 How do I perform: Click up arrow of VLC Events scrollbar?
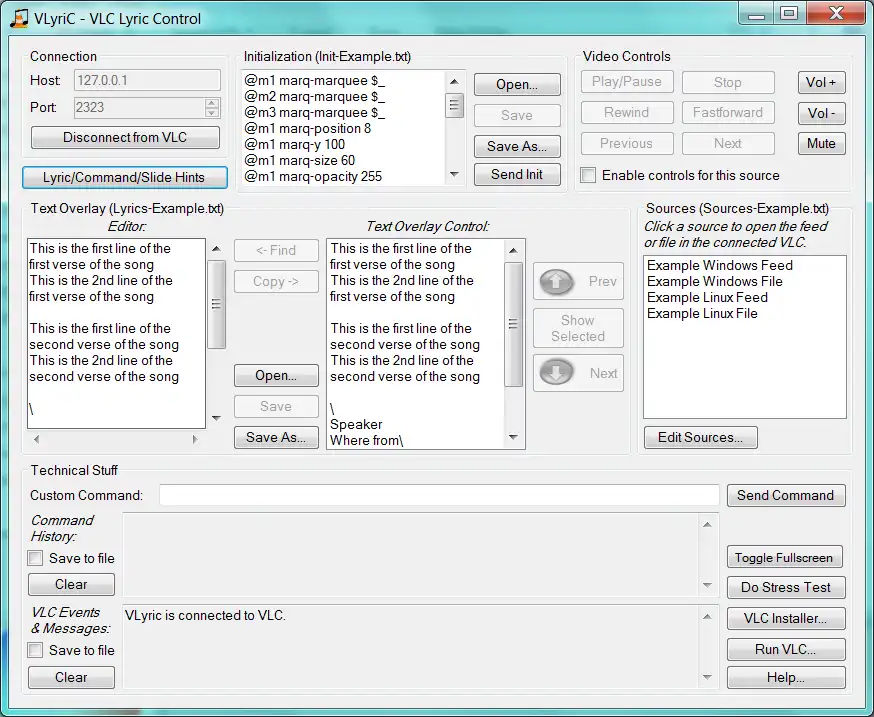(707, 617)
